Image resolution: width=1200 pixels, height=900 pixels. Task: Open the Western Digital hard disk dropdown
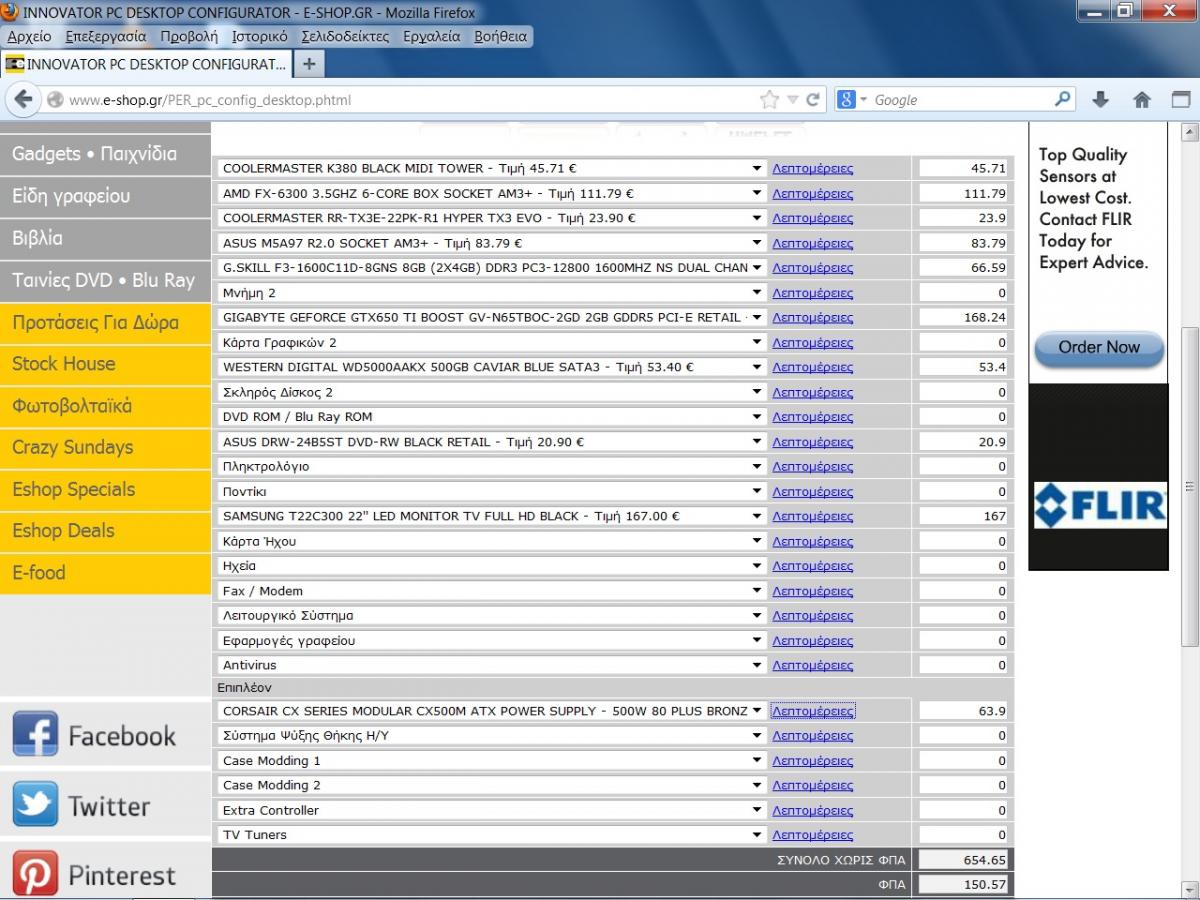492,367
